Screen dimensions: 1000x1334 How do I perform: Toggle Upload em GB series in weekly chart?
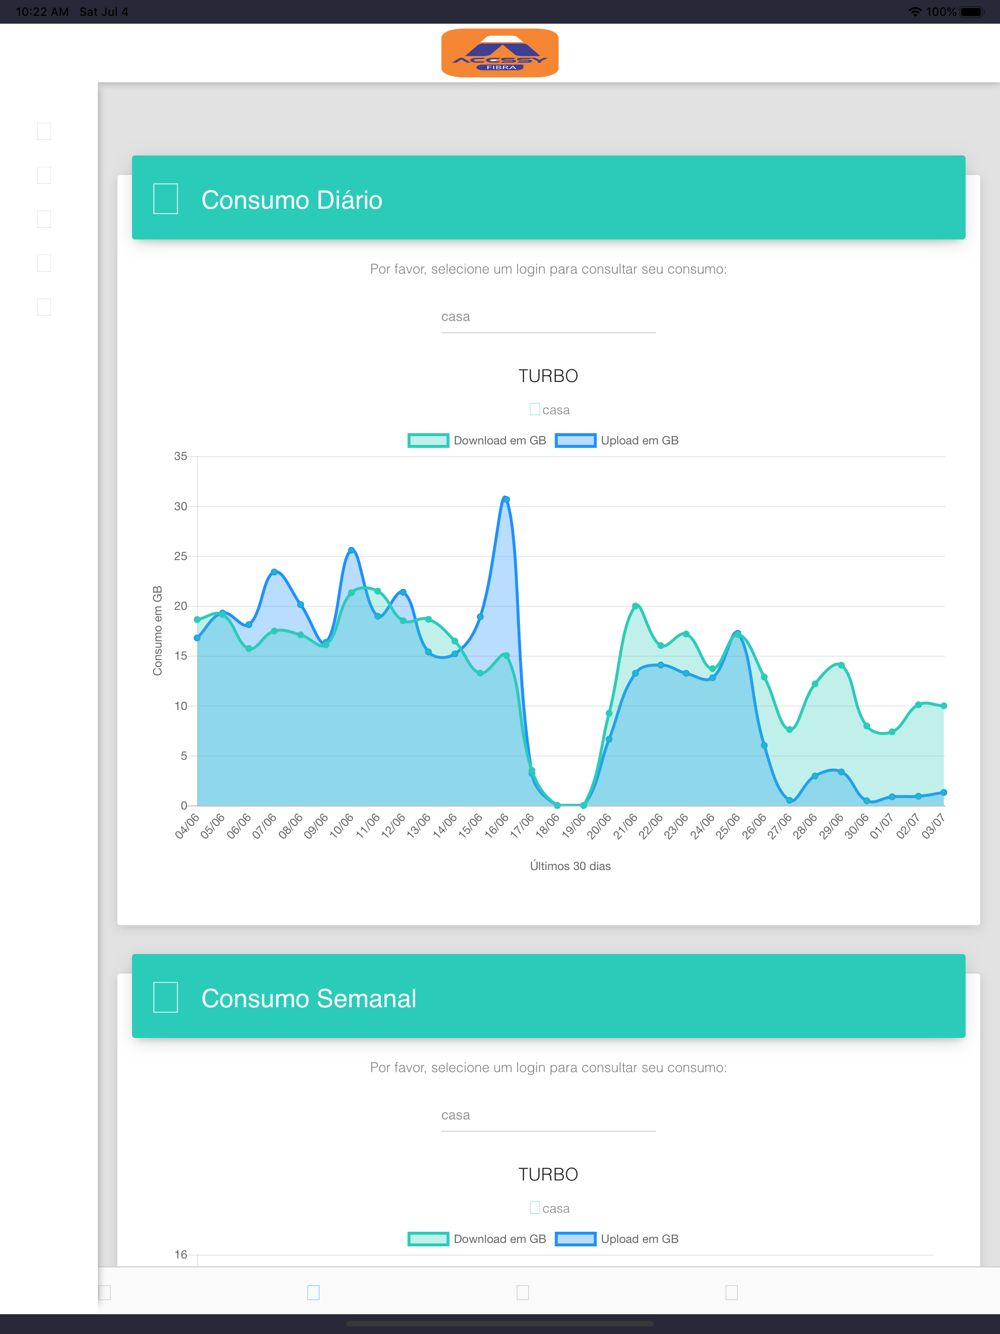(617, 1239)
